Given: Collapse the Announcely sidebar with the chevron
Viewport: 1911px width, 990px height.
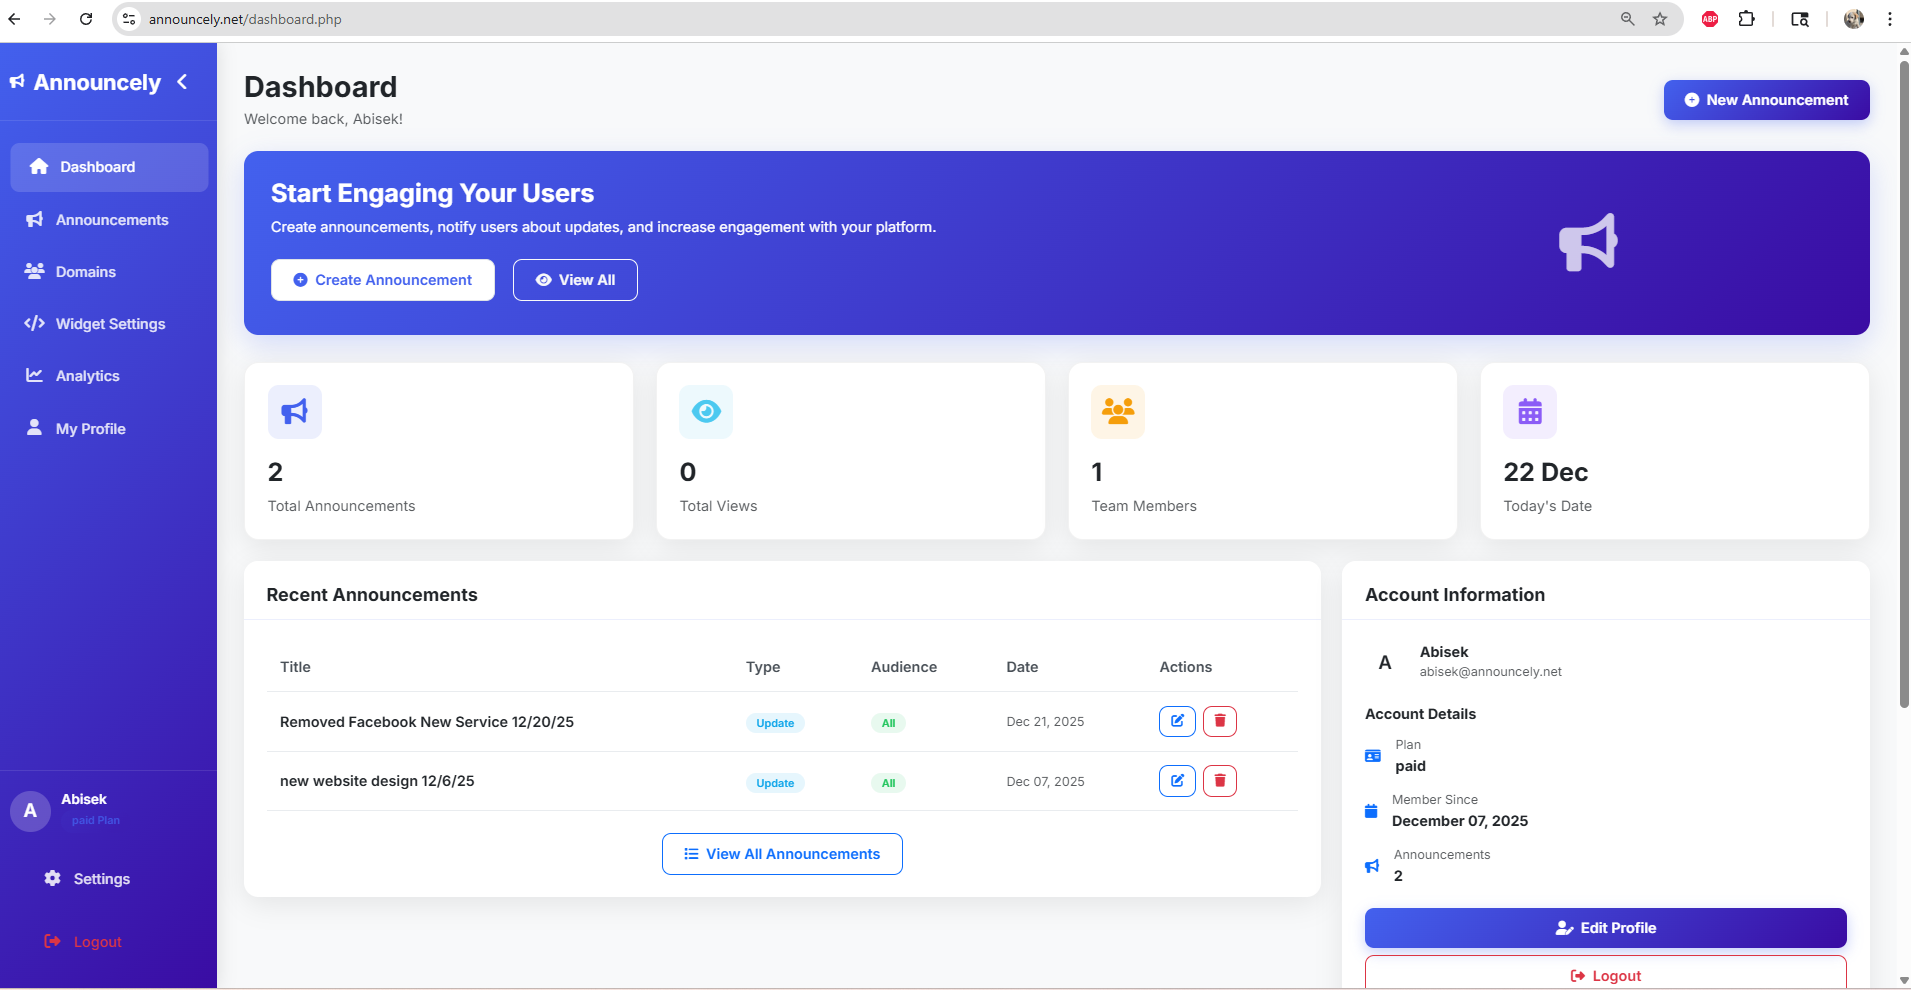Looking at the screenshot, I should [x=182, y=82].
